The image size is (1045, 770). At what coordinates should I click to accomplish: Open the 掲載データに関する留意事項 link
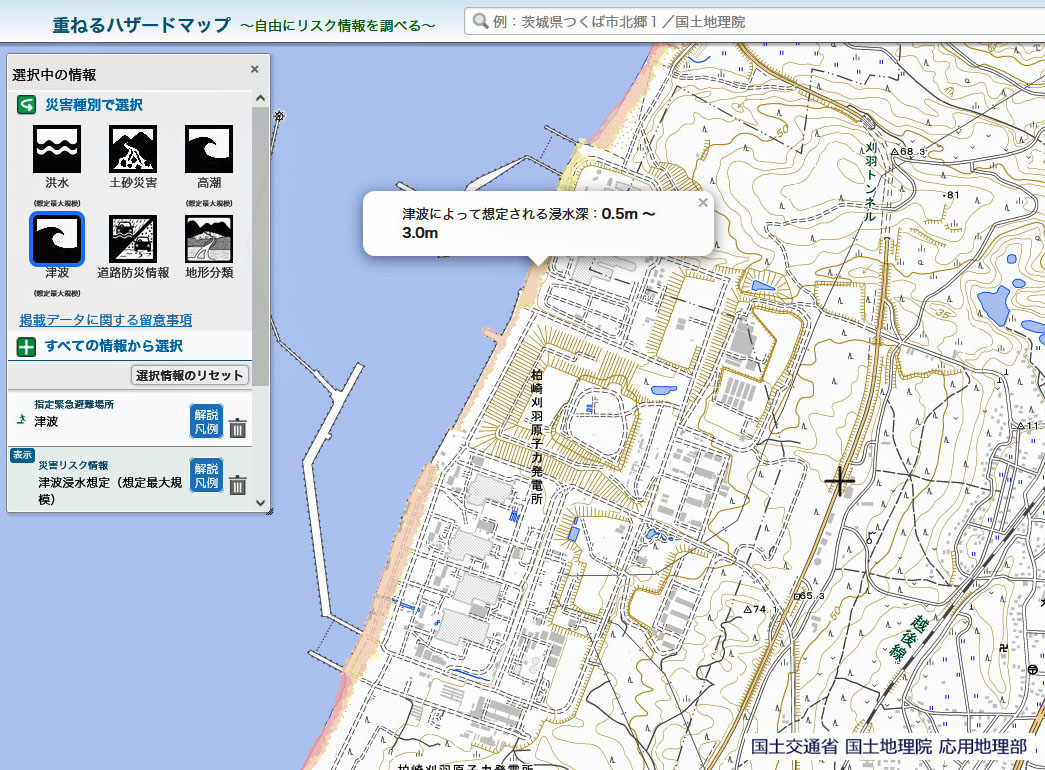pyautogui.click(x=106, y=320)
